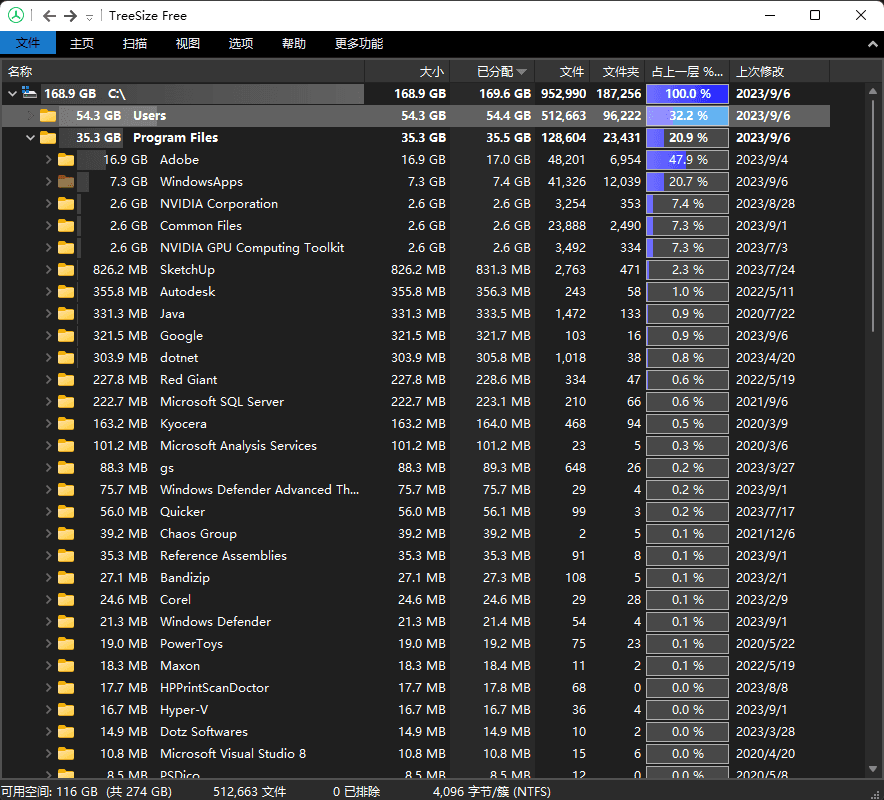Viewport: 884px width, 800px height.
Task: Go back with the left arrow icon
Action: coord(50,16)
